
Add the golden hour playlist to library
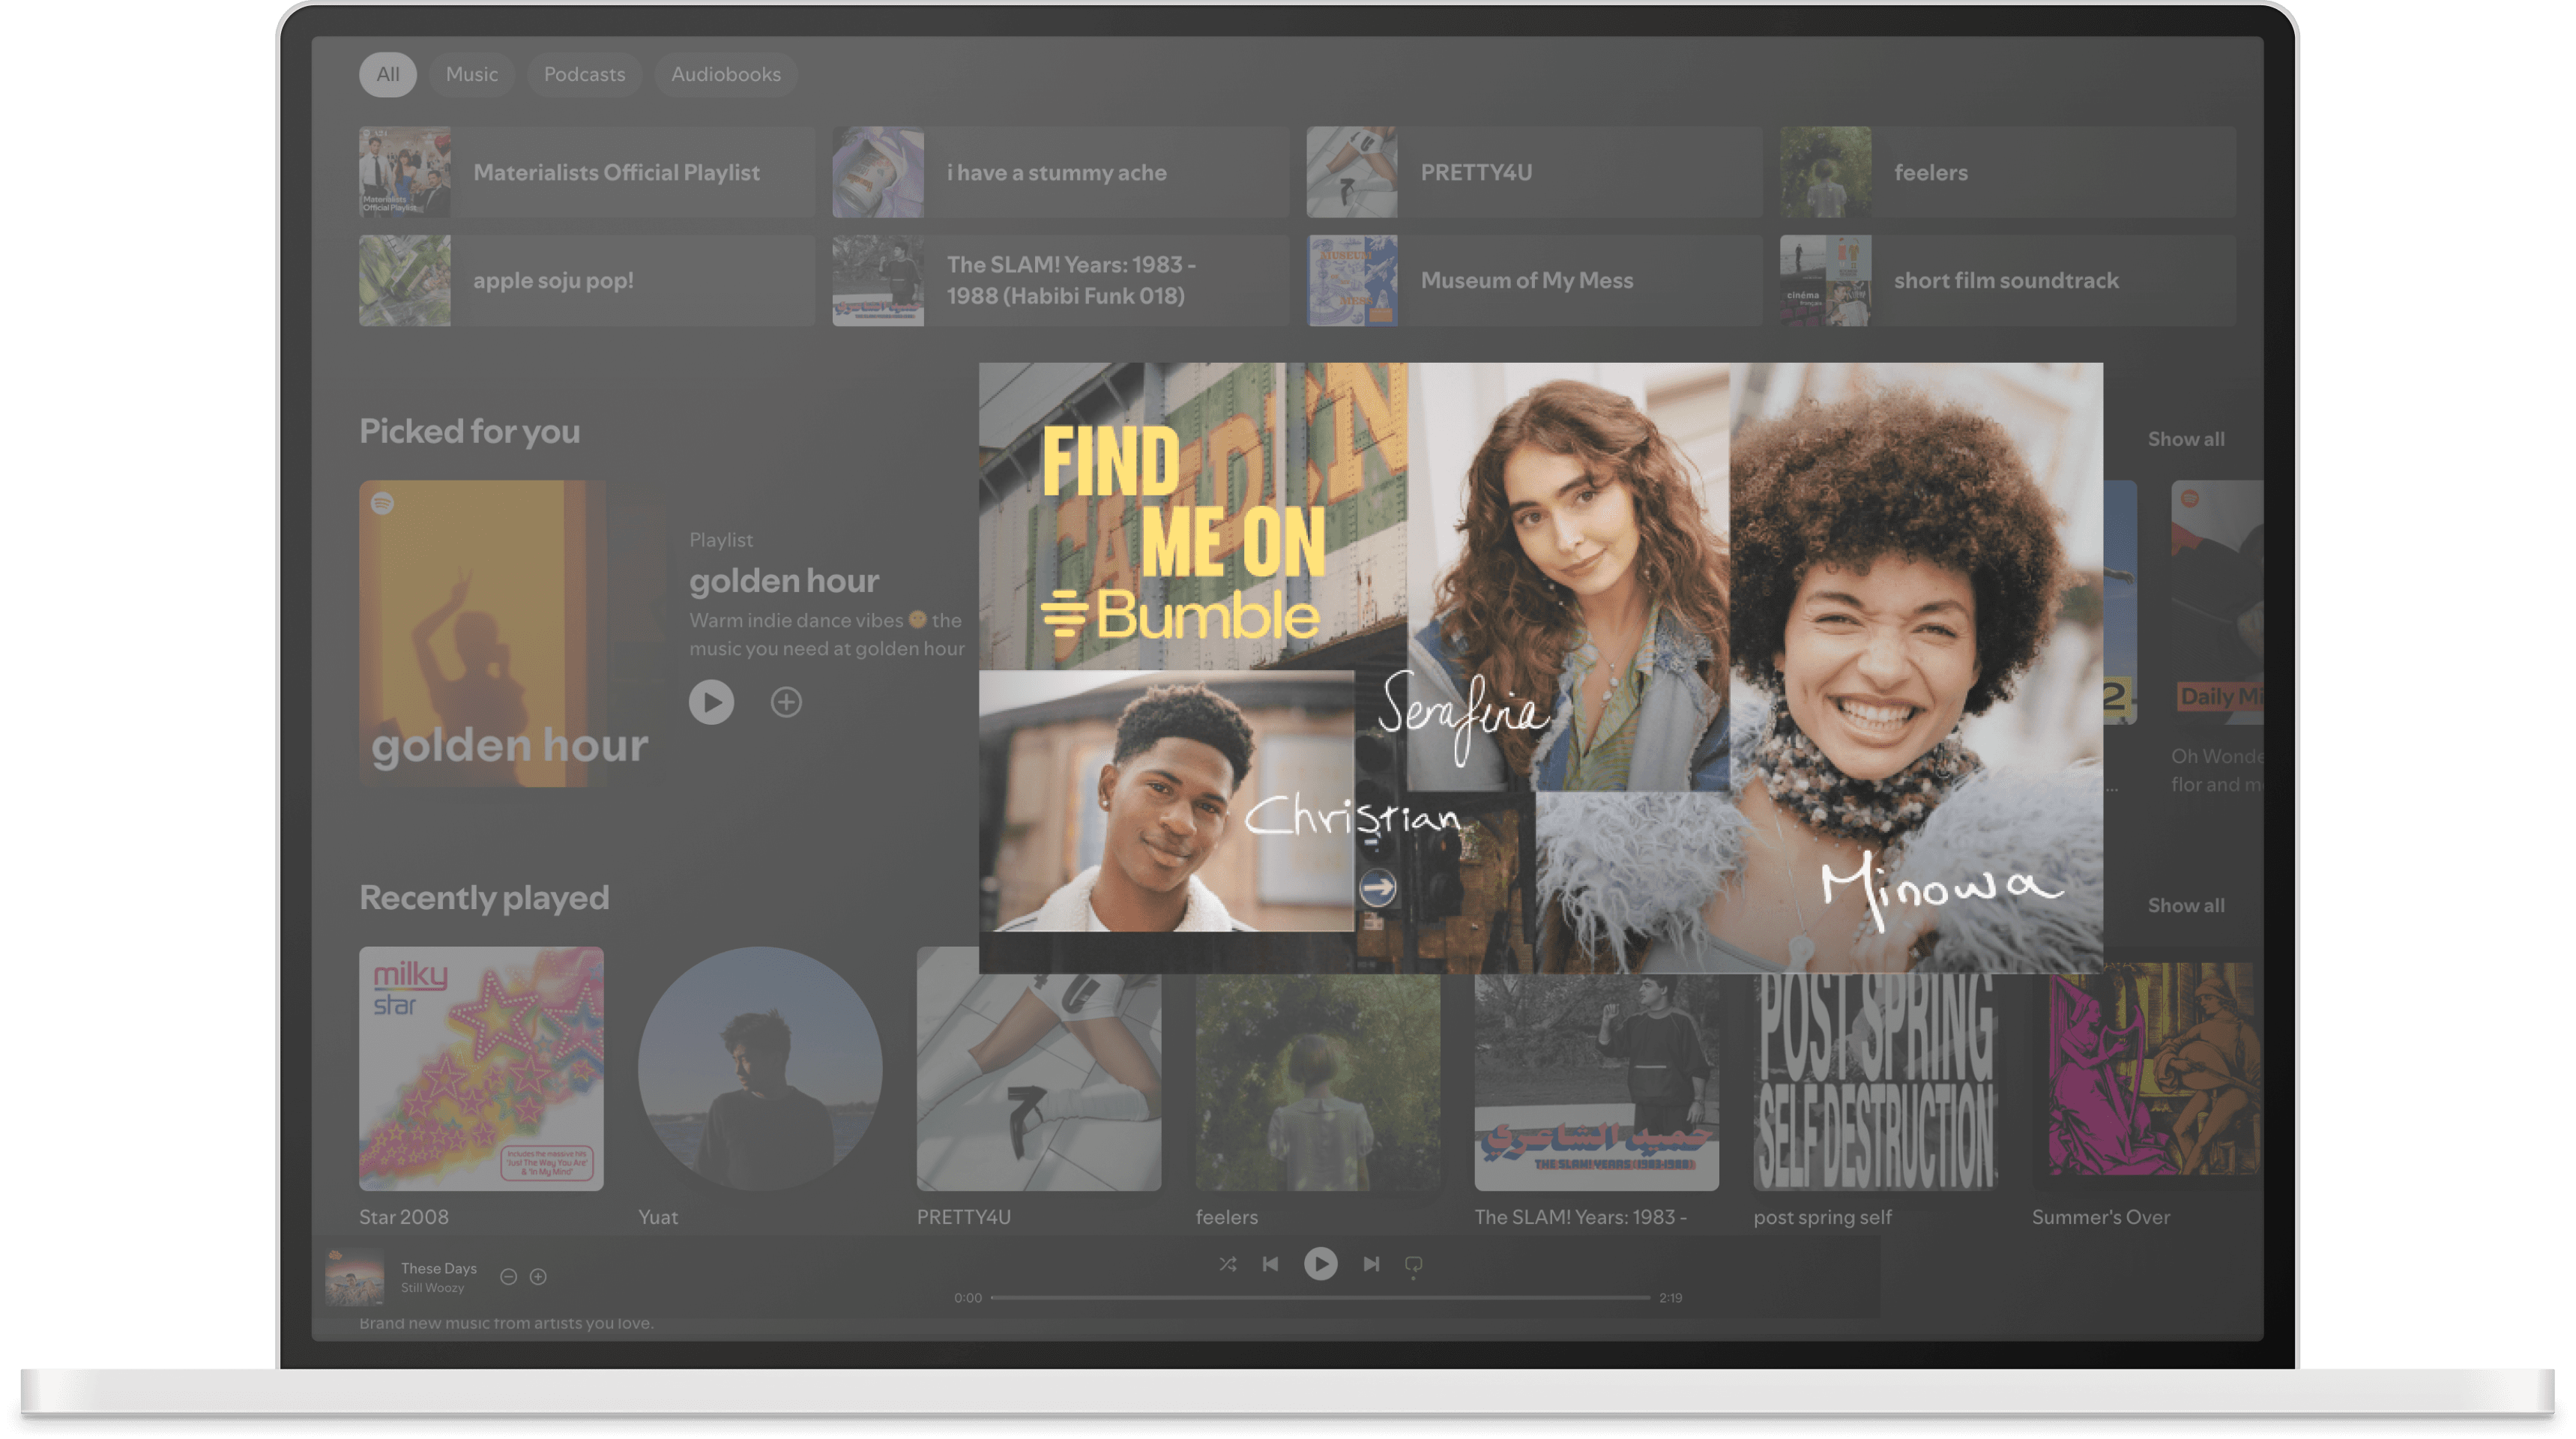[786, 702]
